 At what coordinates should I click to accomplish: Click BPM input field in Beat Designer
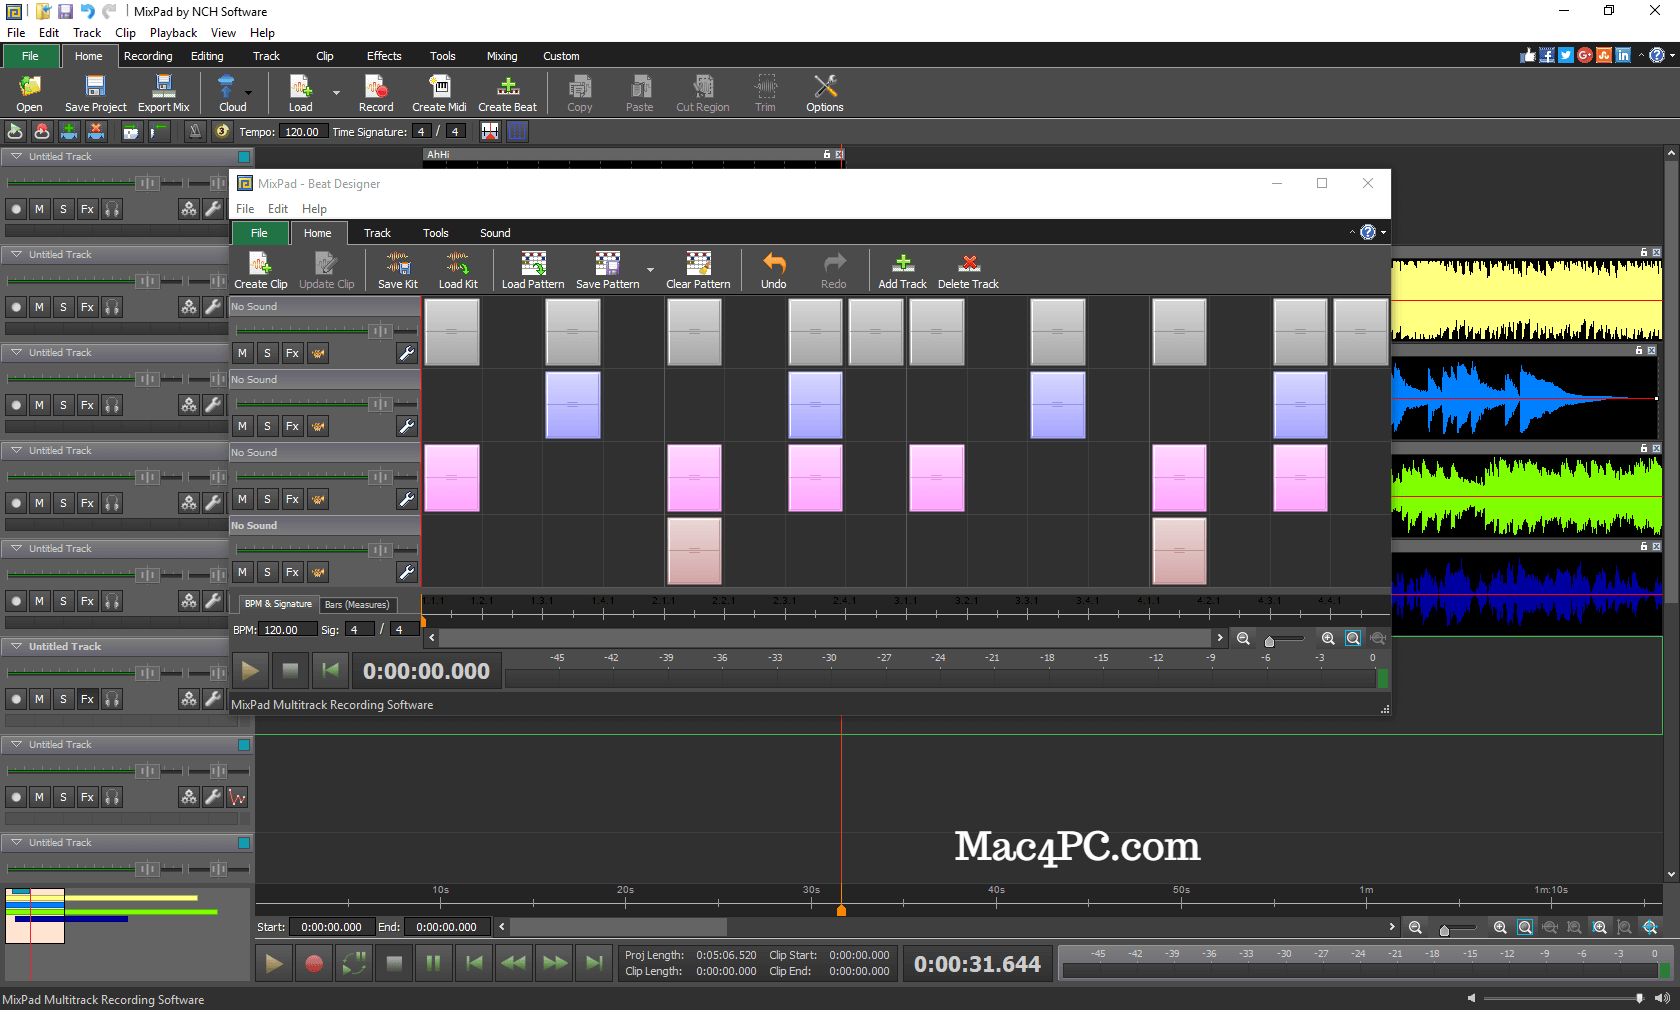(287, 629)
